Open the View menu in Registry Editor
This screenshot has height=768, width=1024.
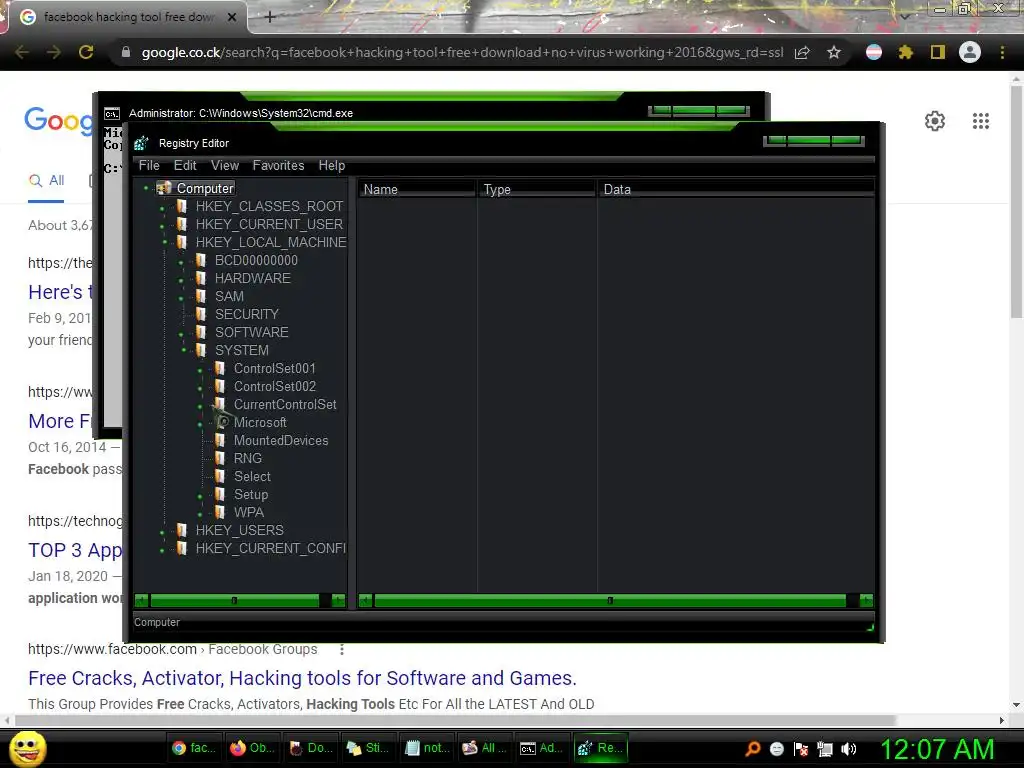point(225,165)
